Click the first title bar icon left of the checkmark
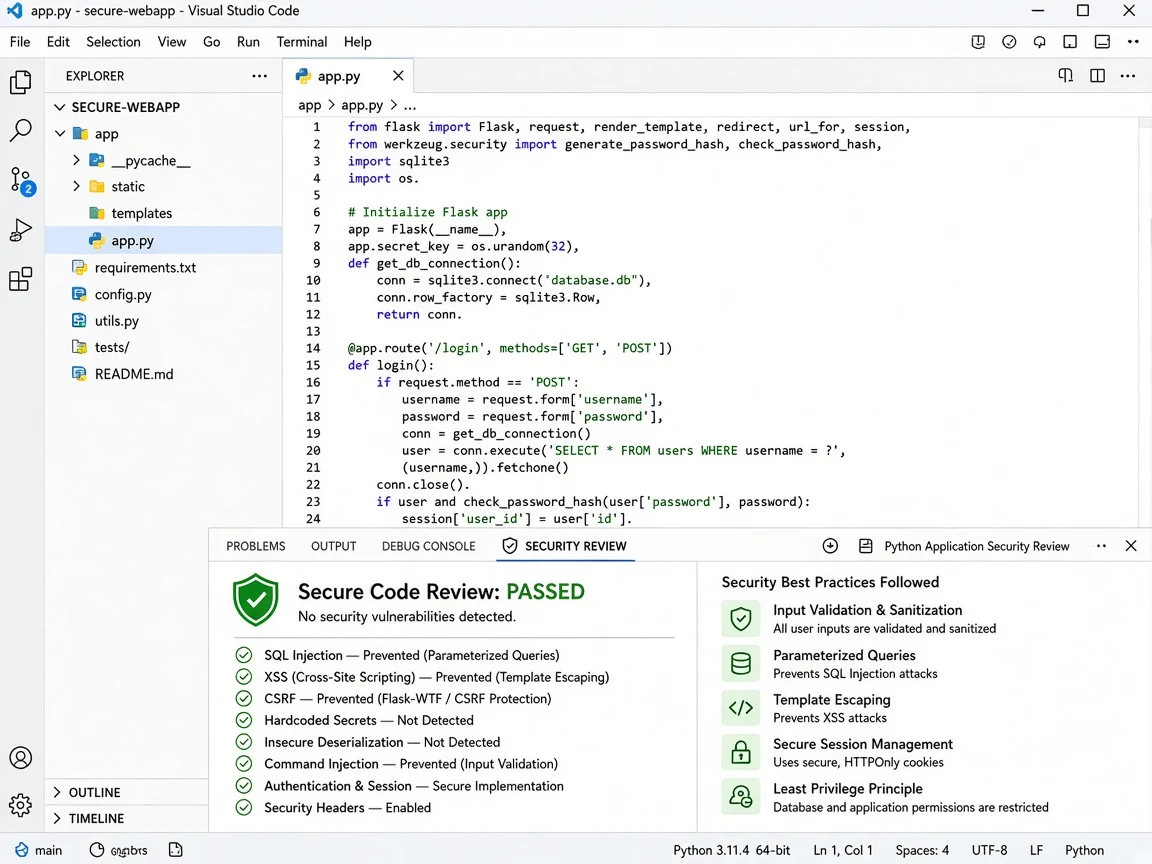Image resolution: width=1152 pixels, height=864 pixels. 978,42
